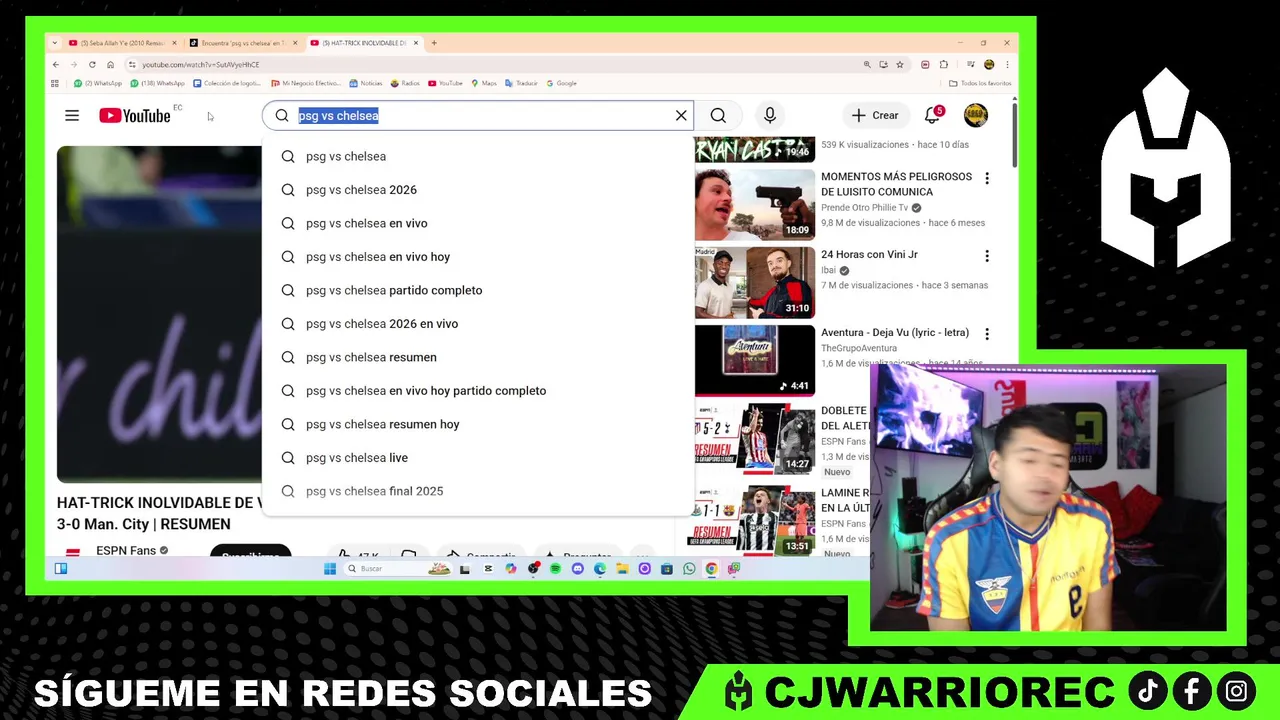Viewport: 1280px width, 720px height.
Task: Open the first WhatsApp bookmark
Action: click(99, 83)
